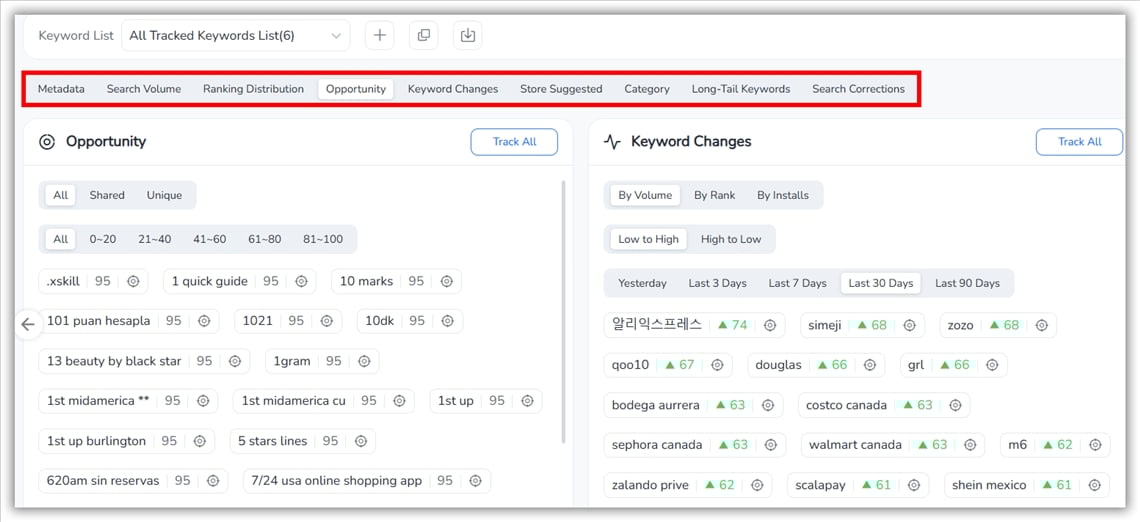
Task: Track the douglas keyword target icon
Action: [x=870, y=365]
